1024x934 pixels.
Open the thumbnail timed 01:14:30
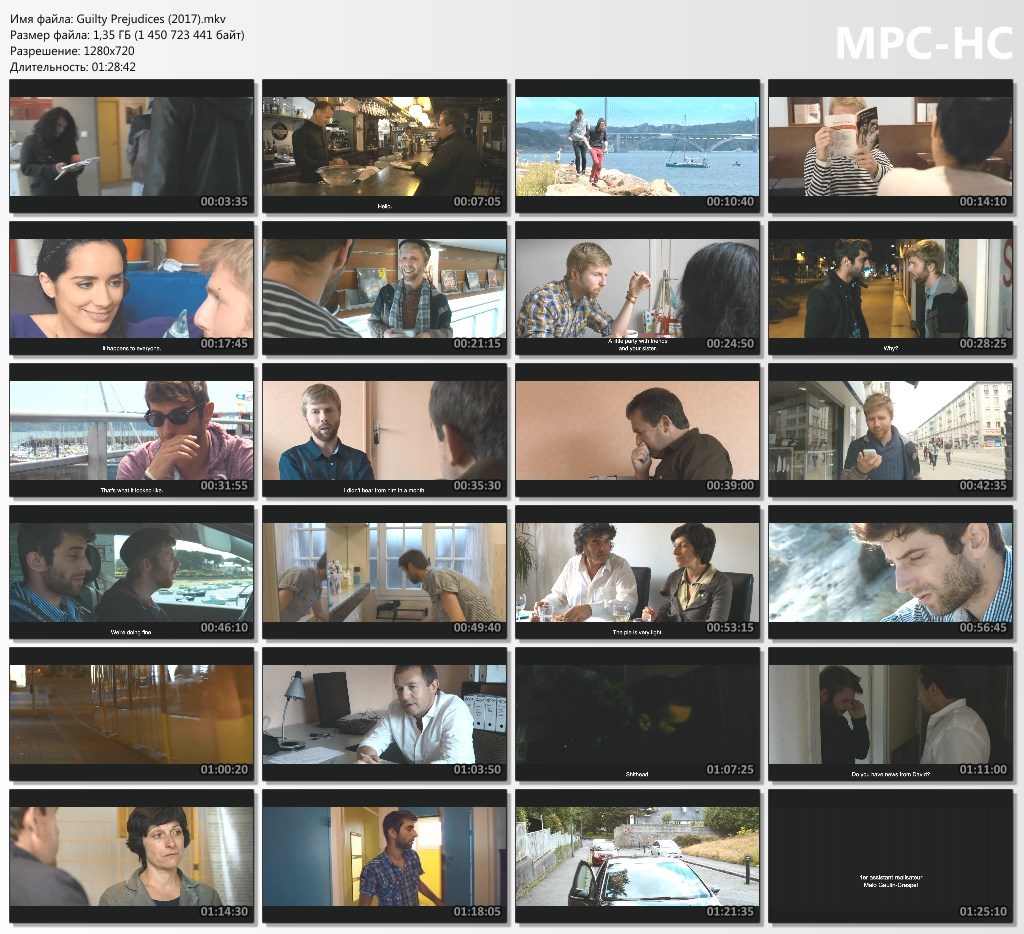pos(131,856)
